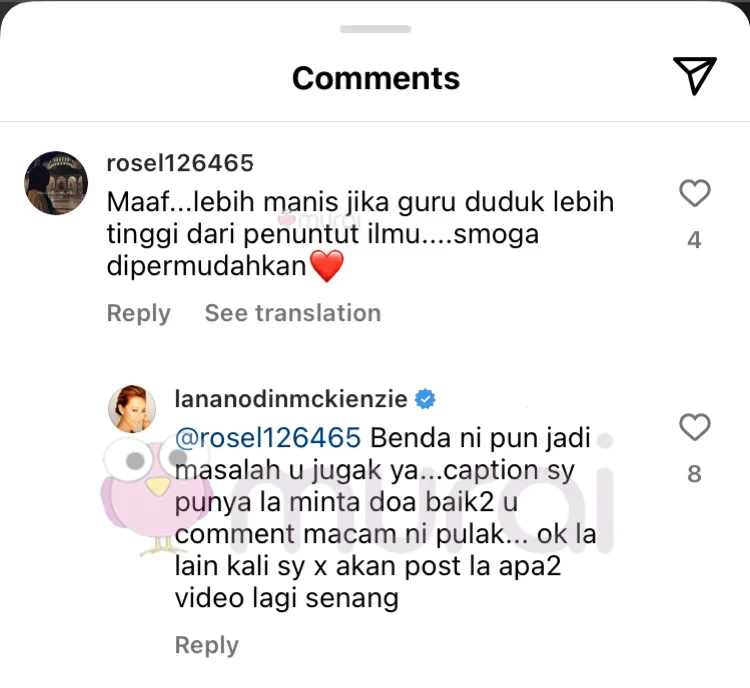Open rosel126465's profile picture
This screenshot has height=688, width=750.
56,183
